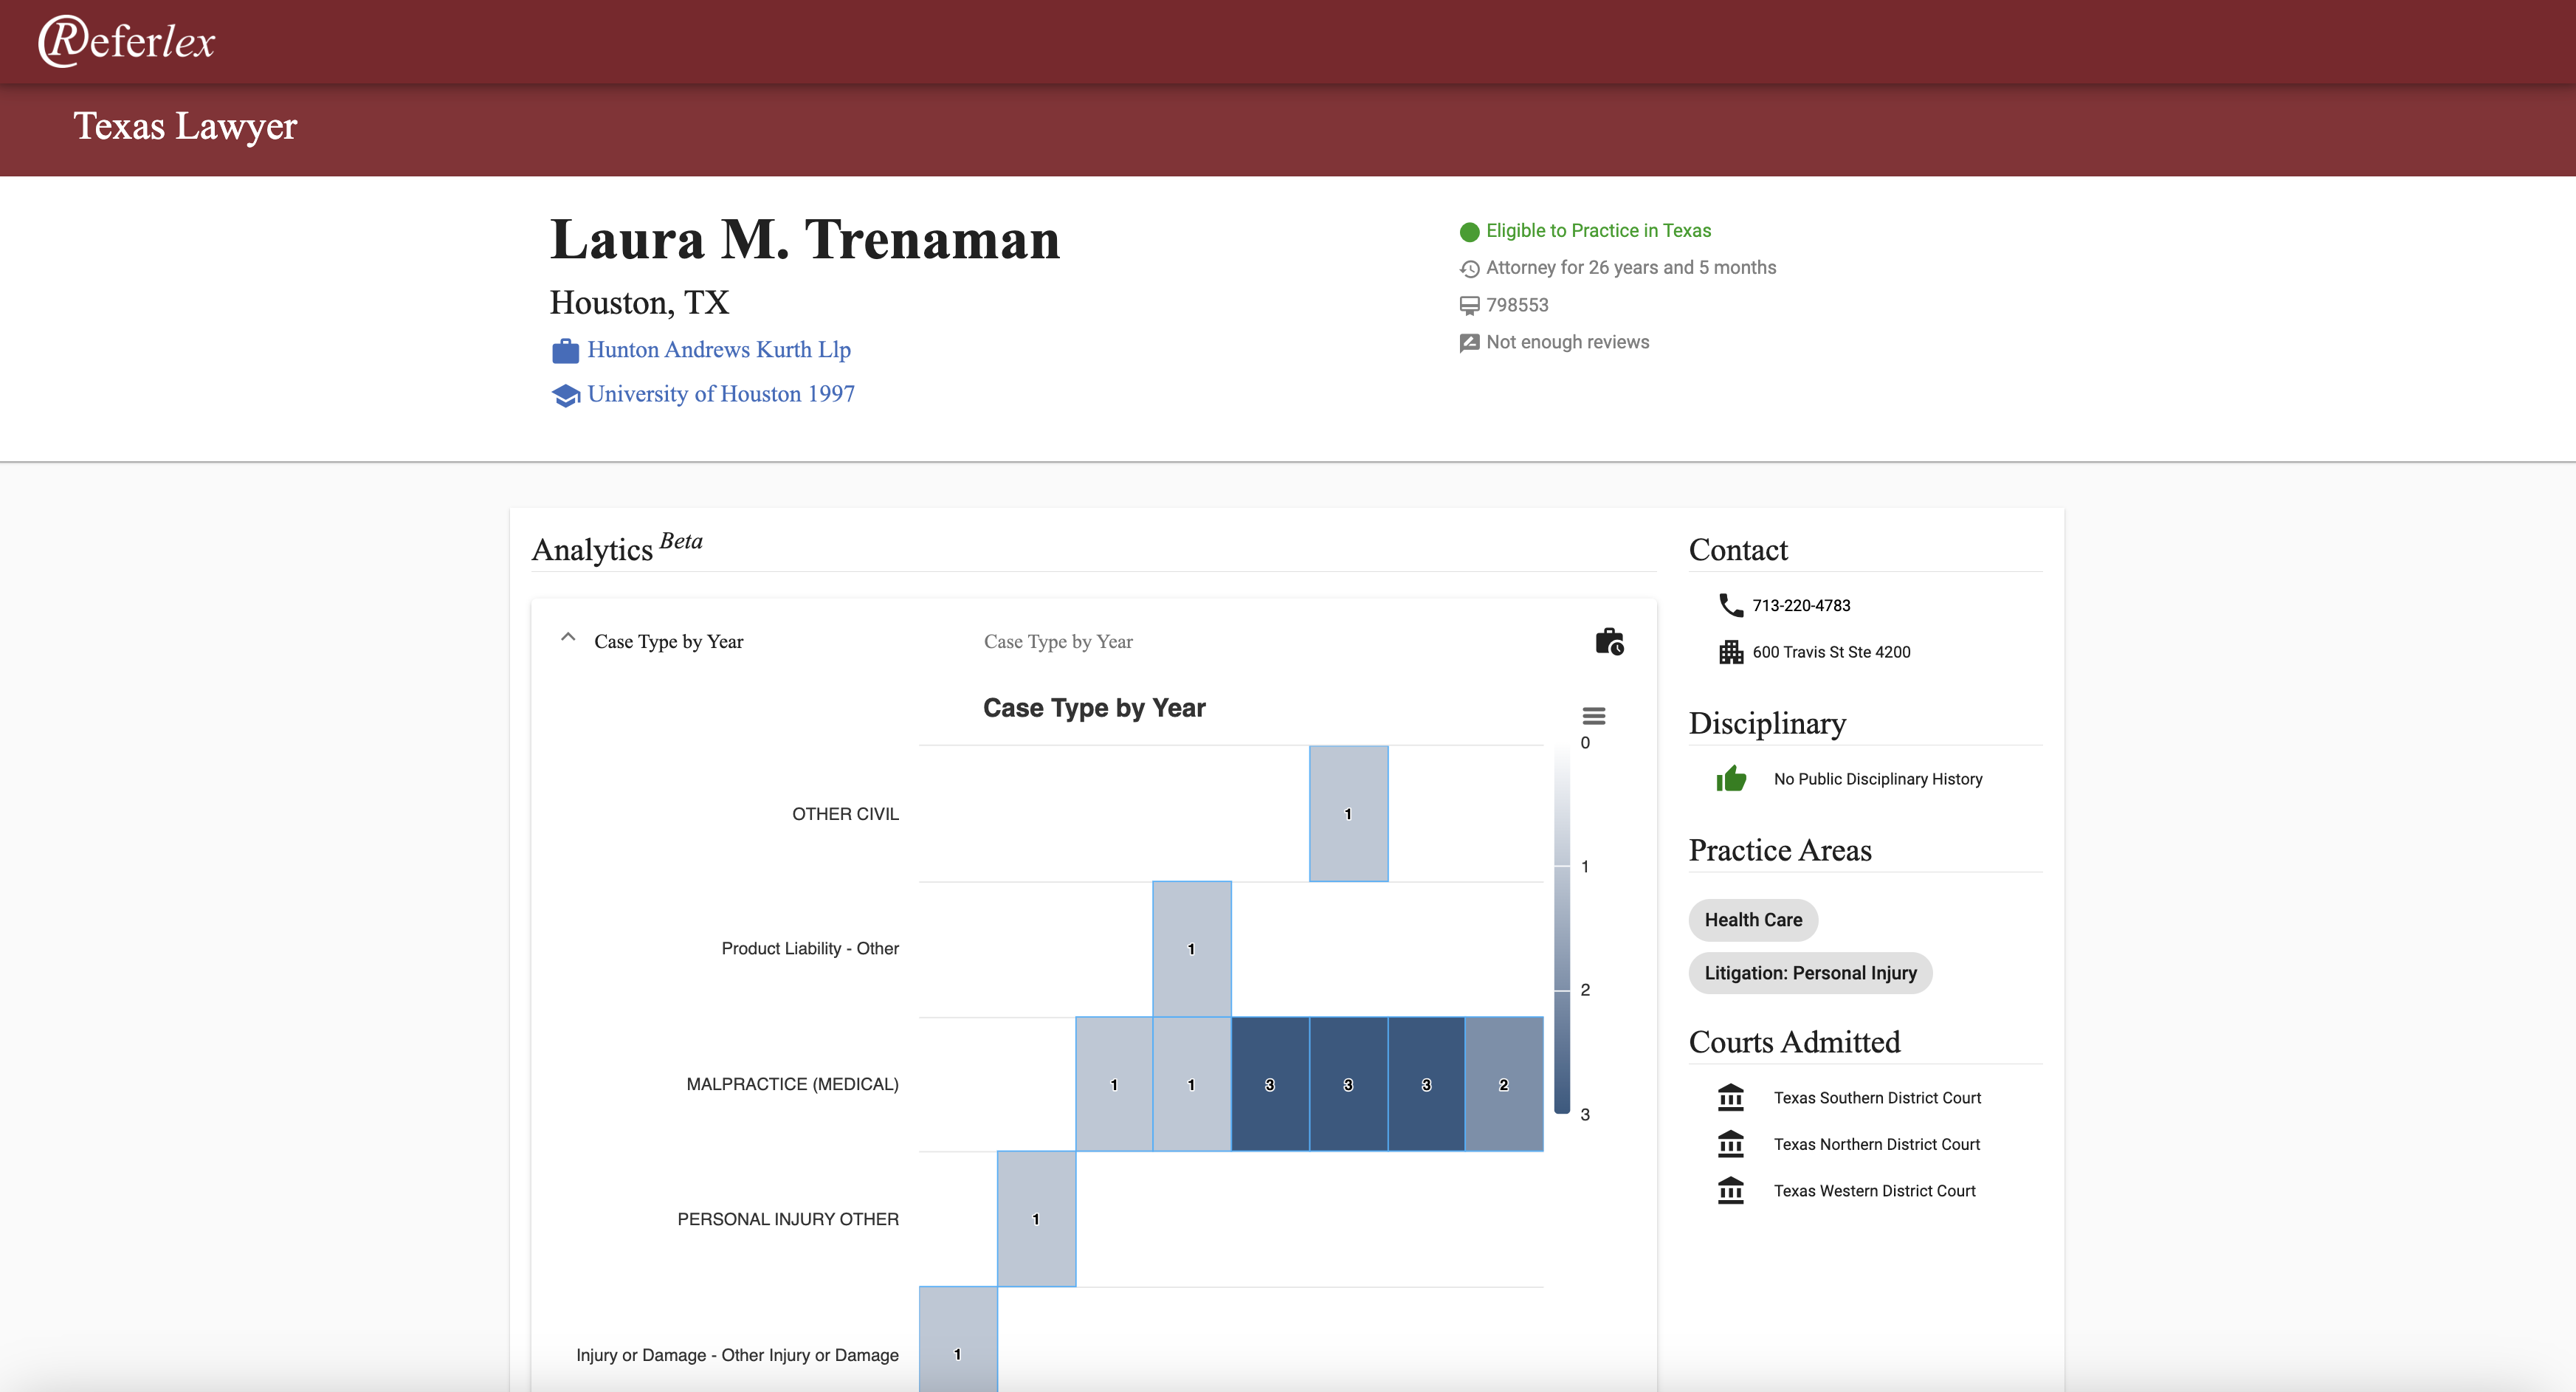Click the office building address icon
This screenshot has width=2576, height=1392.
pos(1731,652)
